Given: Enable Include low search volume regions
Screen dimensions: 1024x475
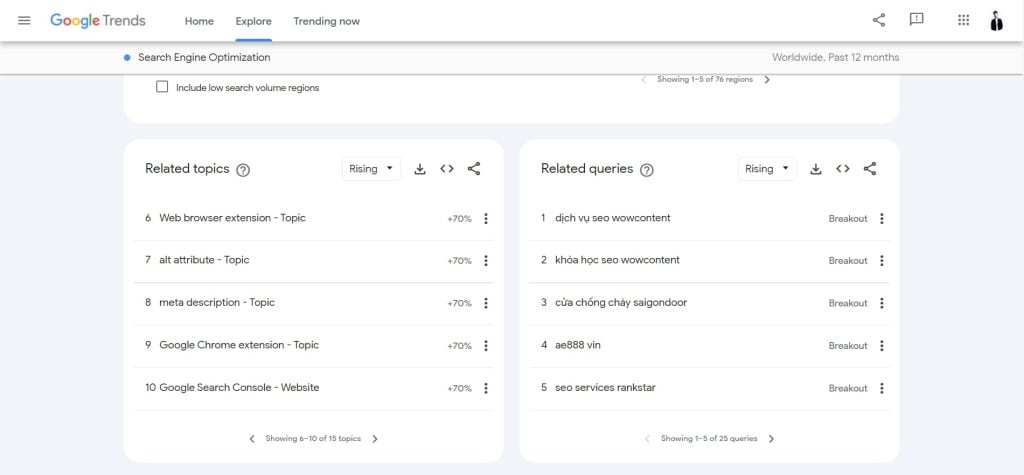Looking at the screenshot, I should [162, 87].
